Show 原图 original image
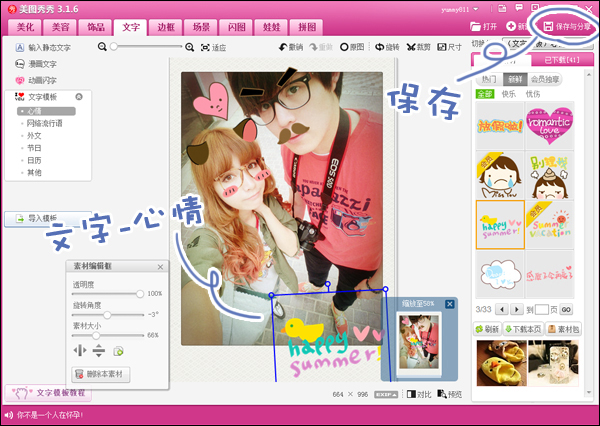The width and height of the screenshot is (600, 426). (x=352, y=47)
